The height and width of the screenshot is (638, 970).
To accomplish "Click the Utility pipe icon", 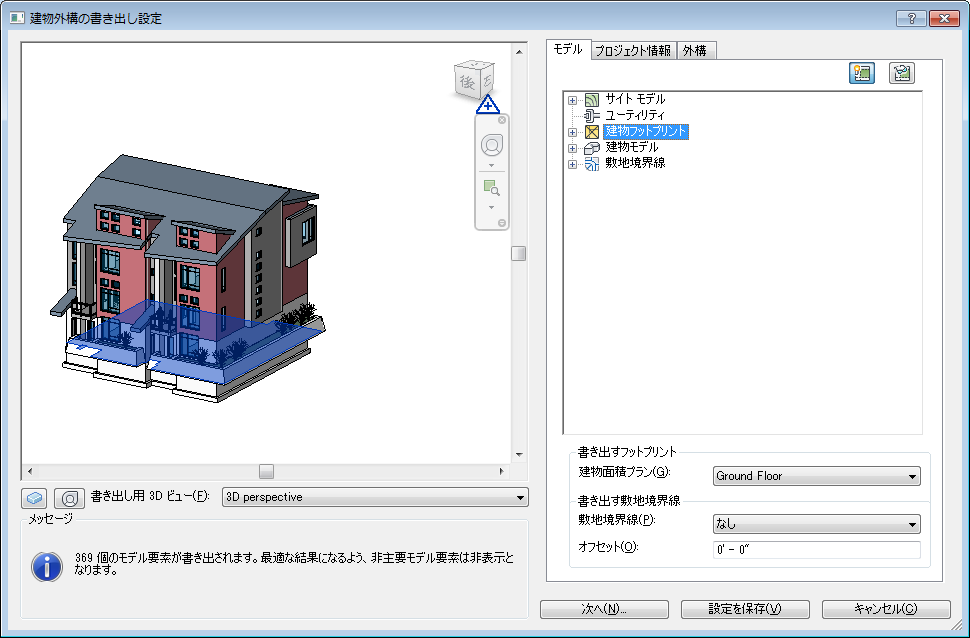I will 592,115.
